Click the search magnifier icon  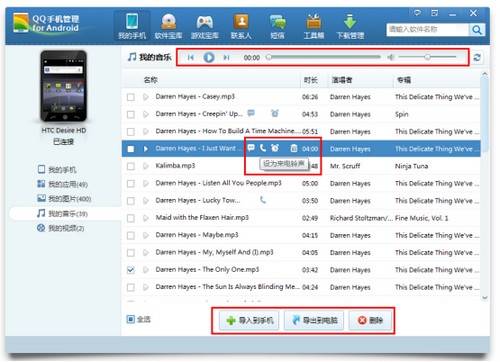(477, 30)
